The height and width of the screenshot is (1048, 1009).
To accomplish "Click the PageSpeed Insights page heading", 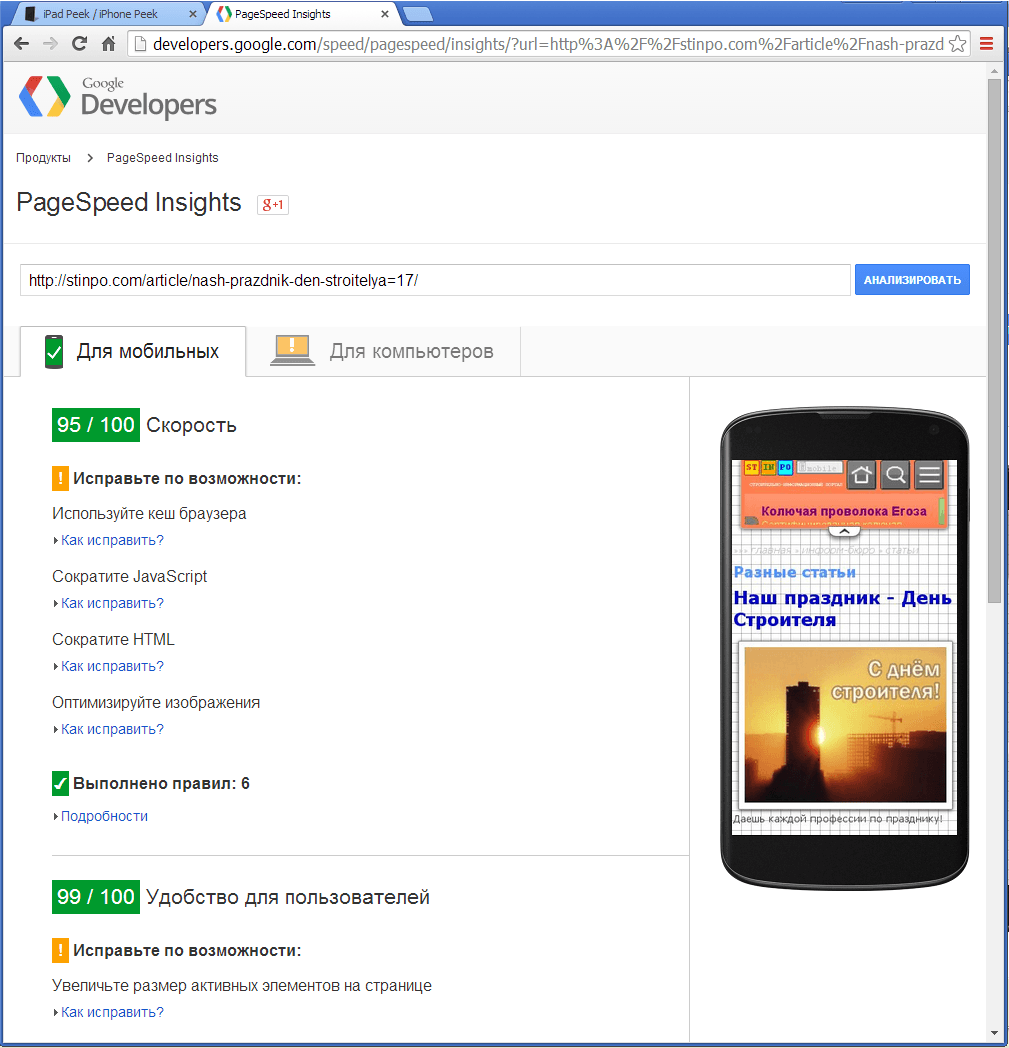I will pyautogui.click(x=129, y=203).
